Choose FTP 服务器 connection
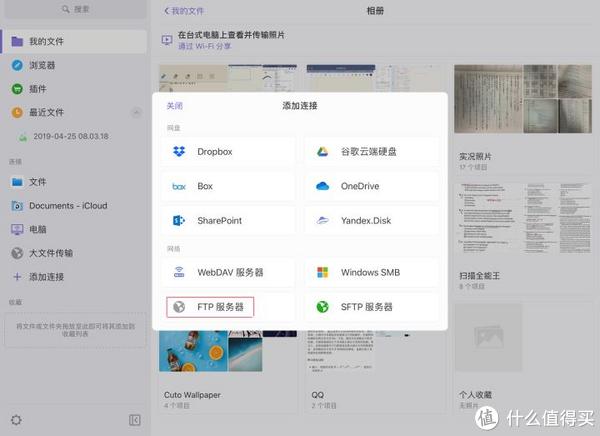 coord(228,307)
